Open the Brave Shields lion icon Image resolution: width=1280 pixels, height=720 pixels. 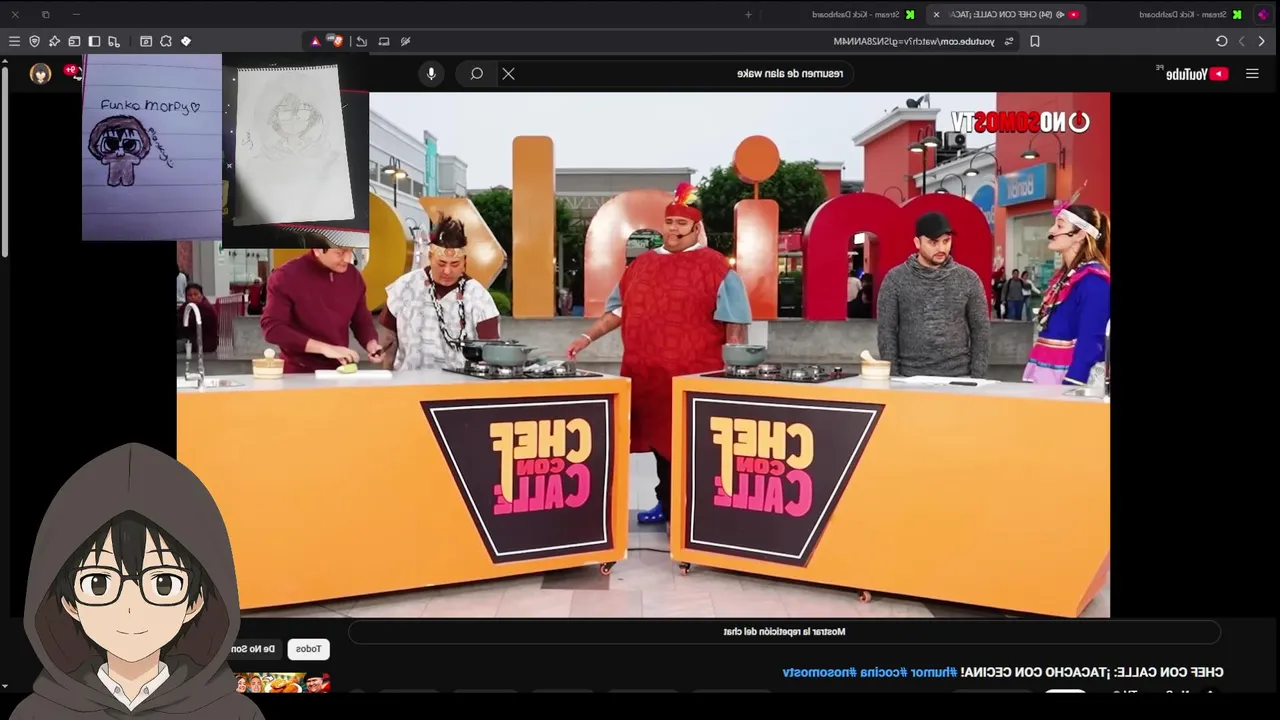(x=337, y=41)
